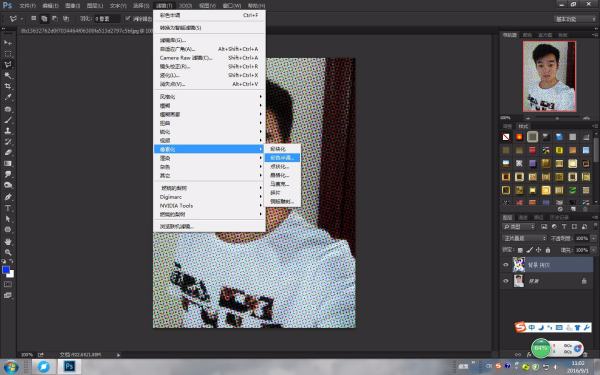Filter layers by shape layer icon
Screen dimensions: 600x375
click(574, 227)
